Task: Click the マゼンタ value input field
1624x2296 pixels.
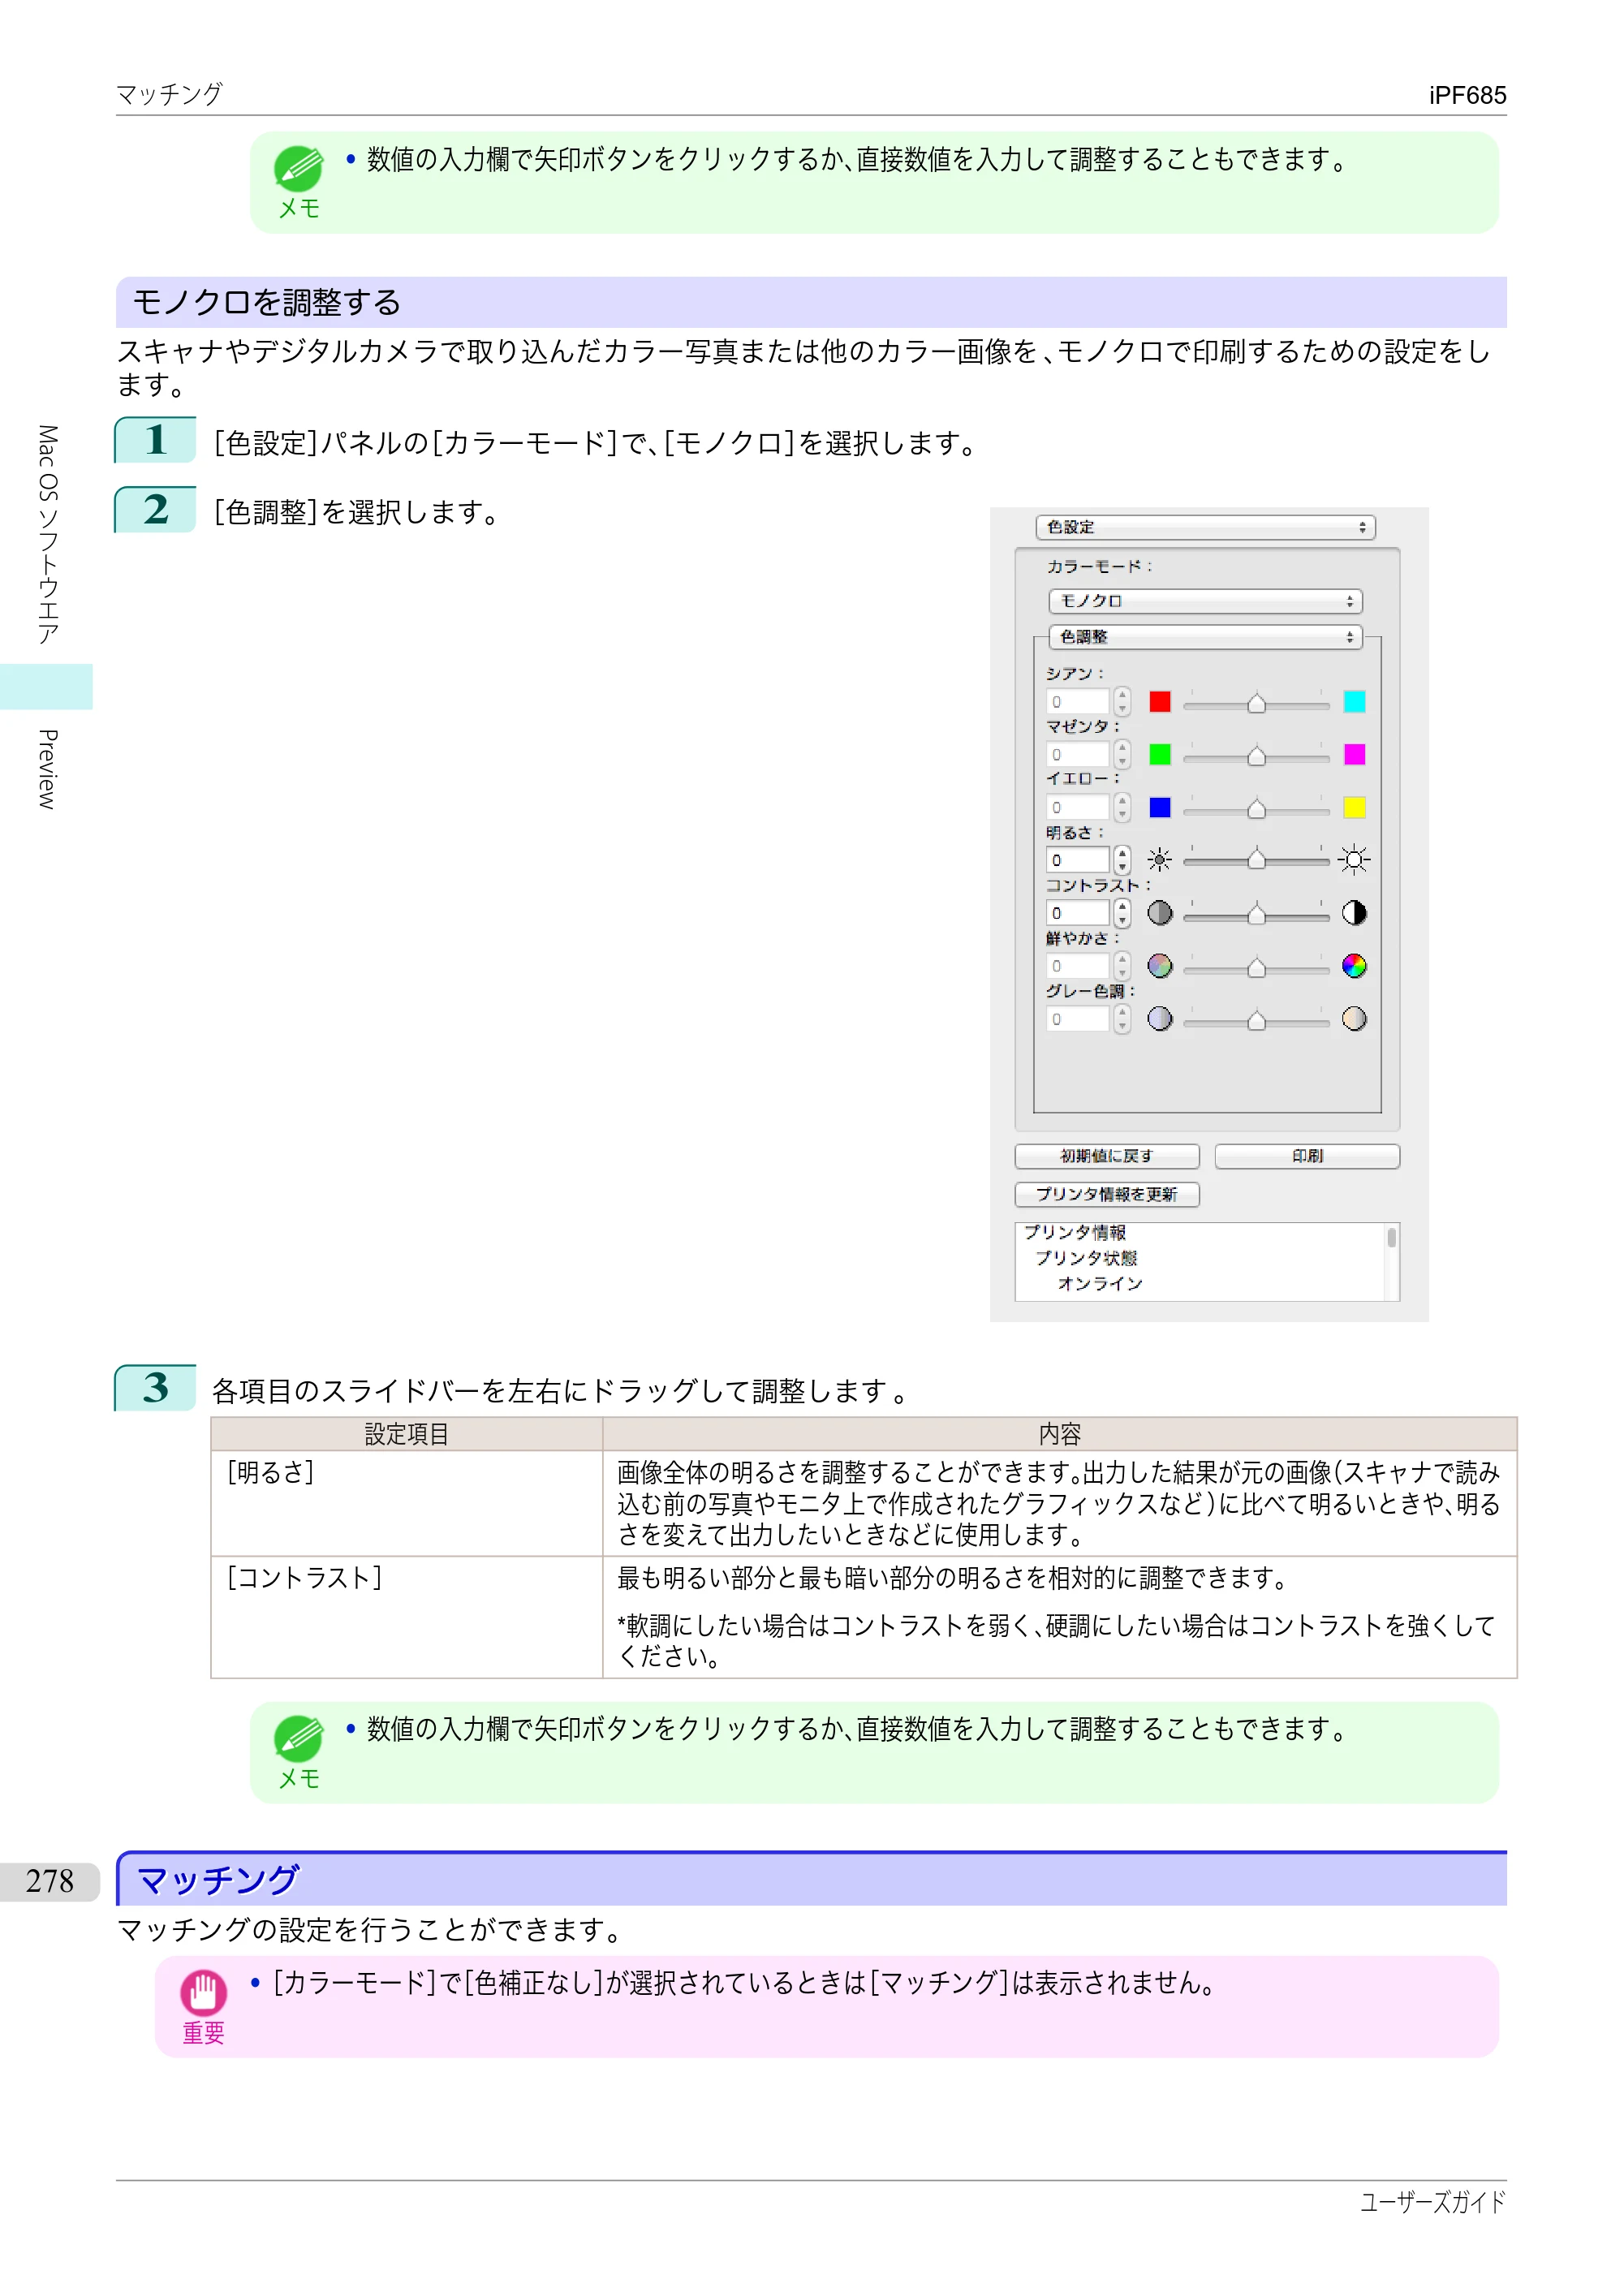Action: 1078,755
